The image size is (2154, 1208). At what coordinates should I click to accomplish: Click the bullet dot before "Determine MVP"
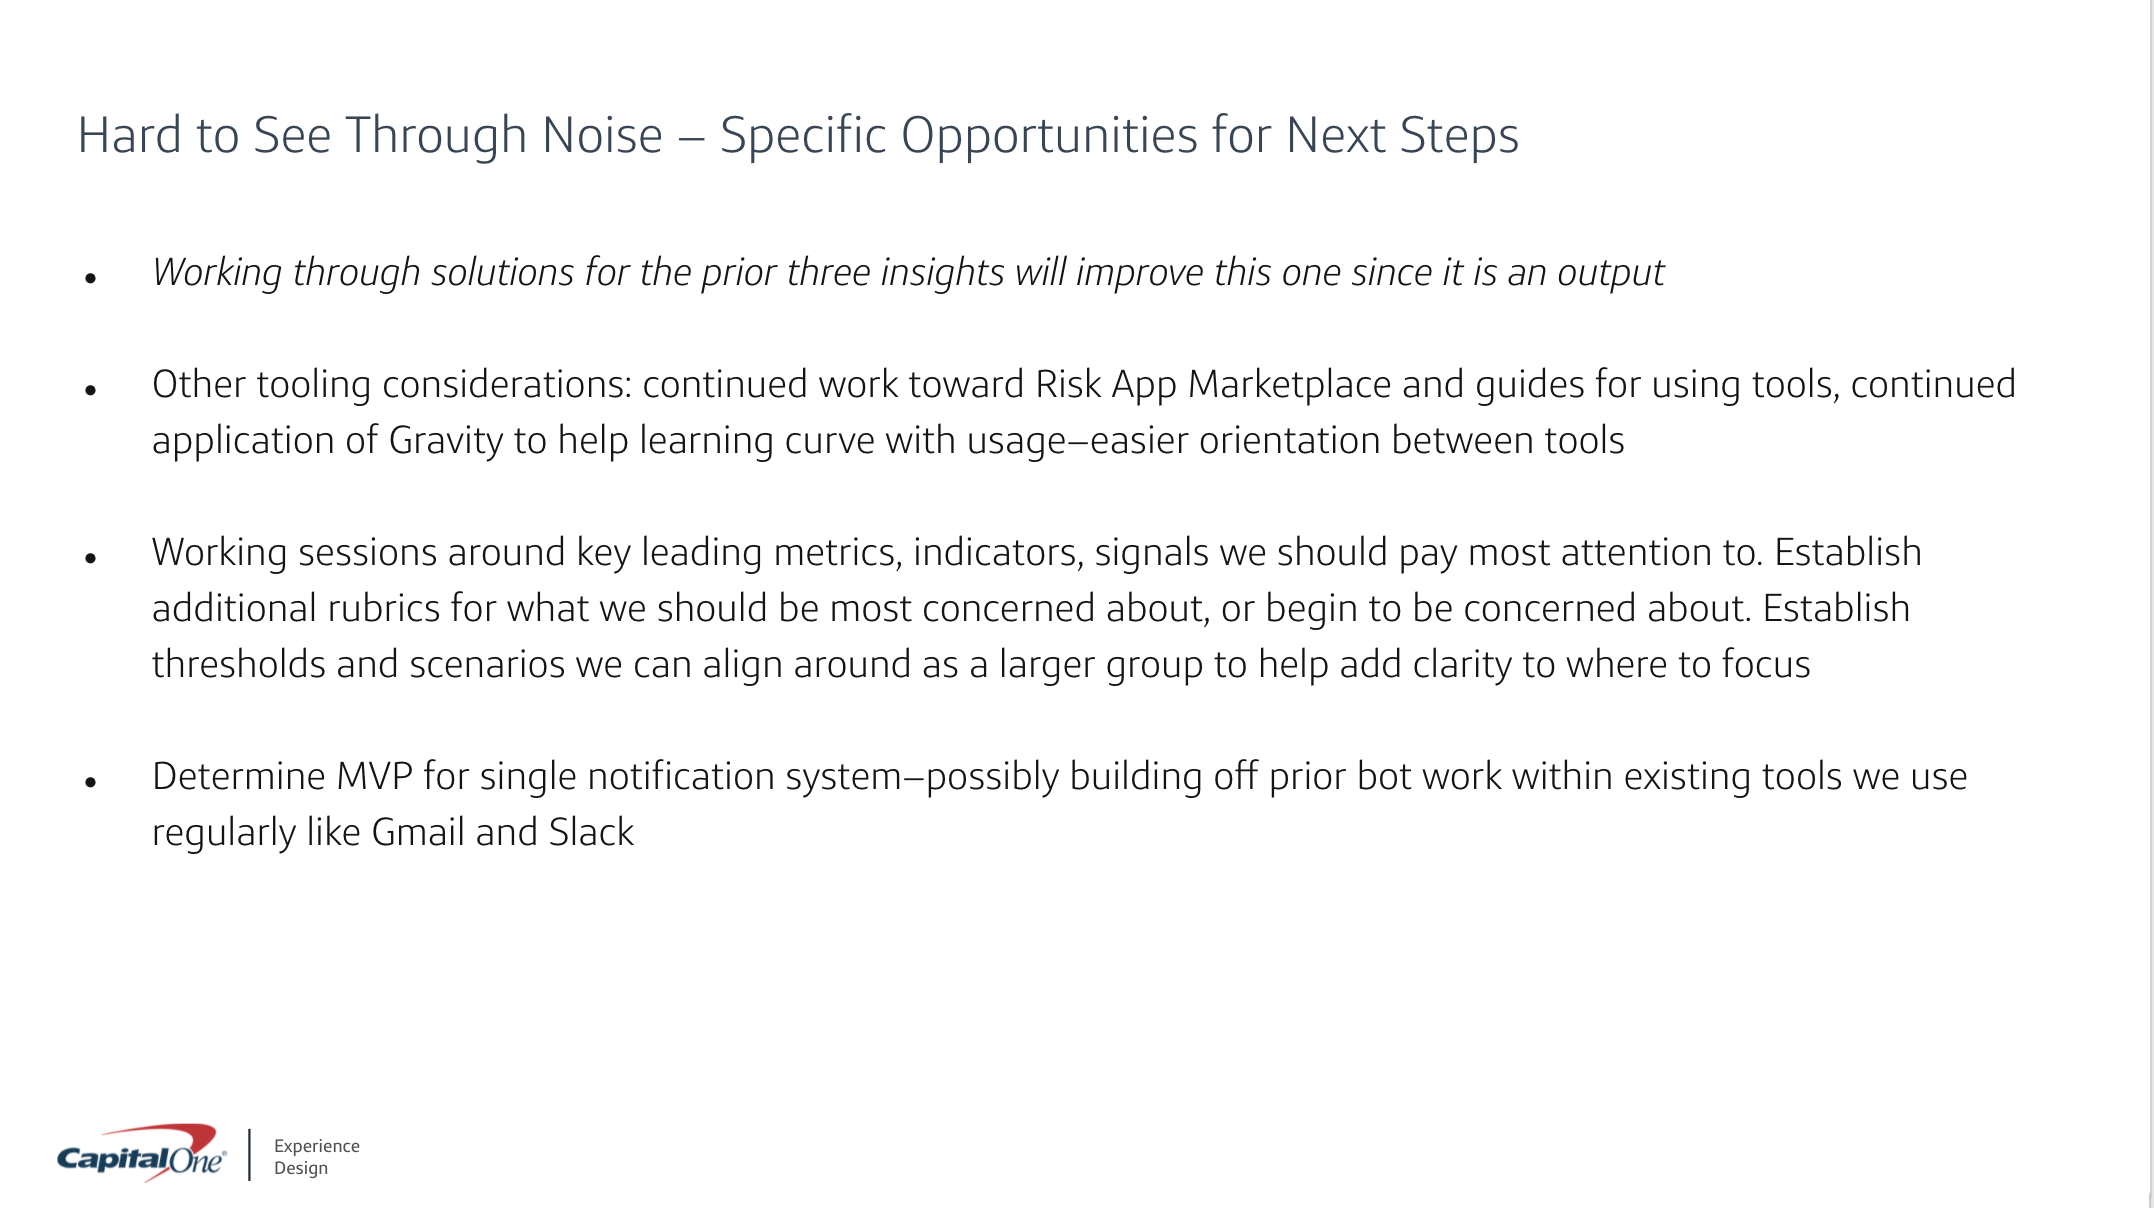(91, 782)
